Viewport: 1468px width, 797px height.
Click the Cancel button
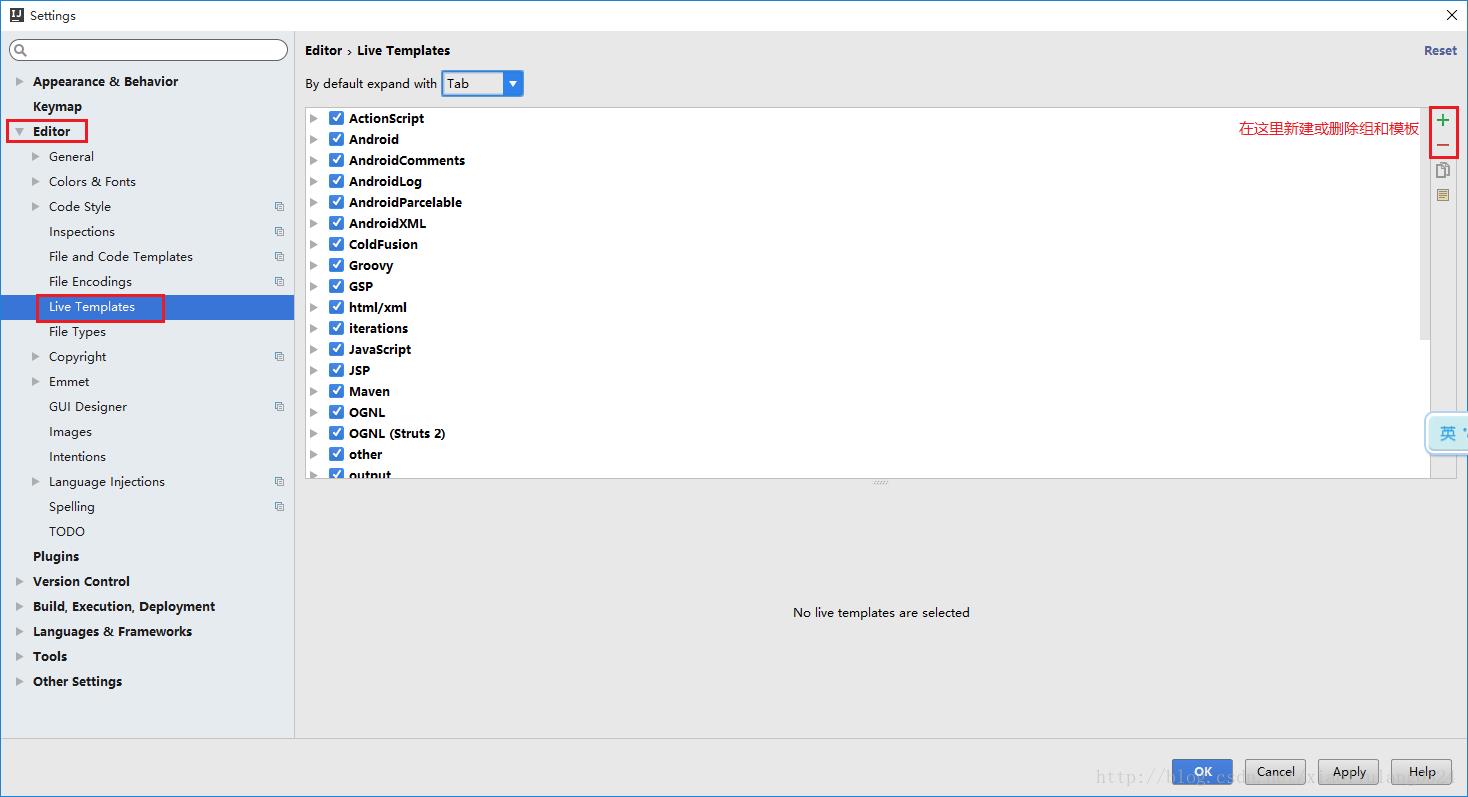point(1276,772)
